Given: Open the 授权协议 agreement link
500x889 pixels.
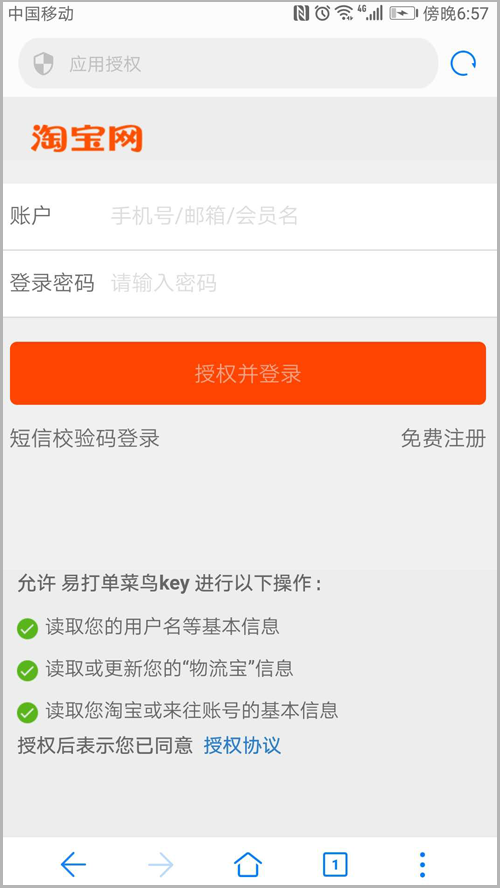Looking at the screenshot, I should click(243, 745).
